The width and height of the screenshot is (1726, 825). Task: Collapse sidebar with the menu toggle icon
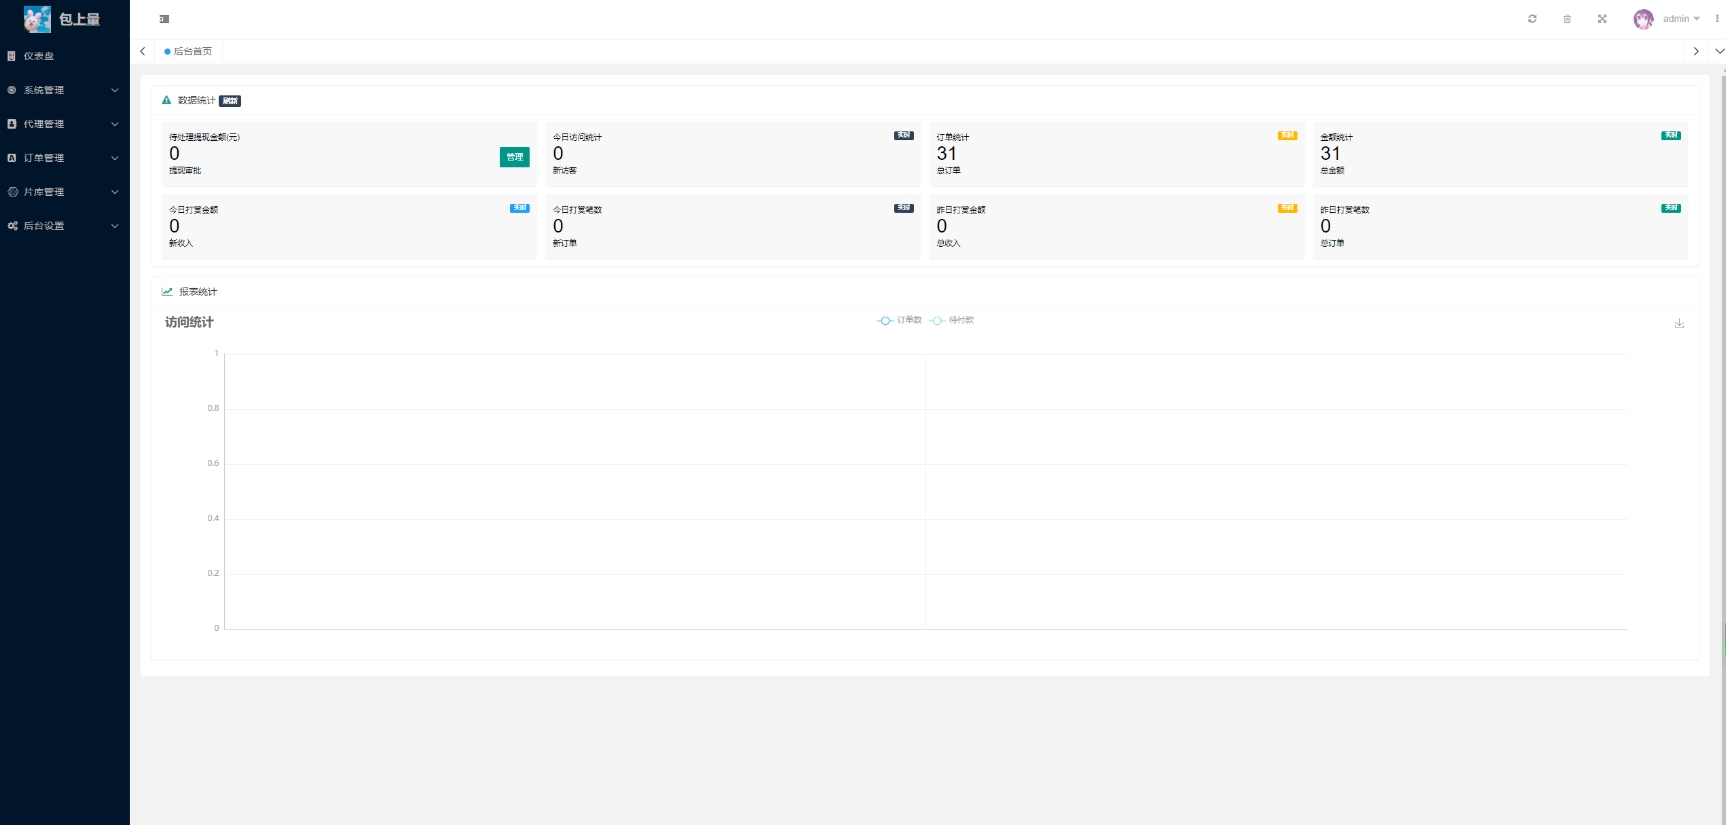point(164,19)
